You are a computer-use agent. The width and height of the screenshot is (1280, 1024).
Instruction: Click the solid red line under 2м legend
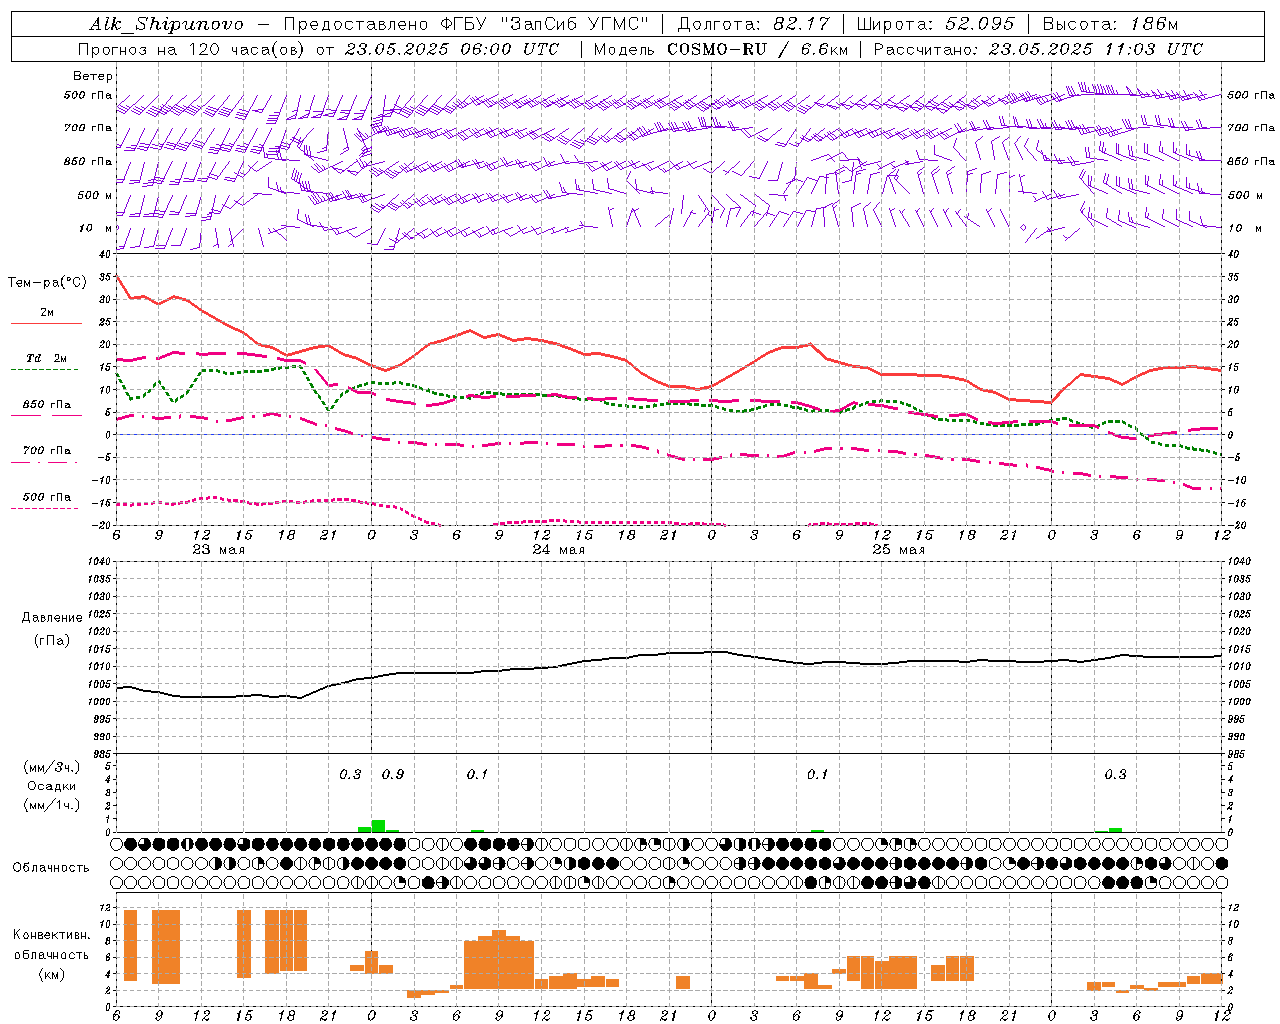[46, 324]
